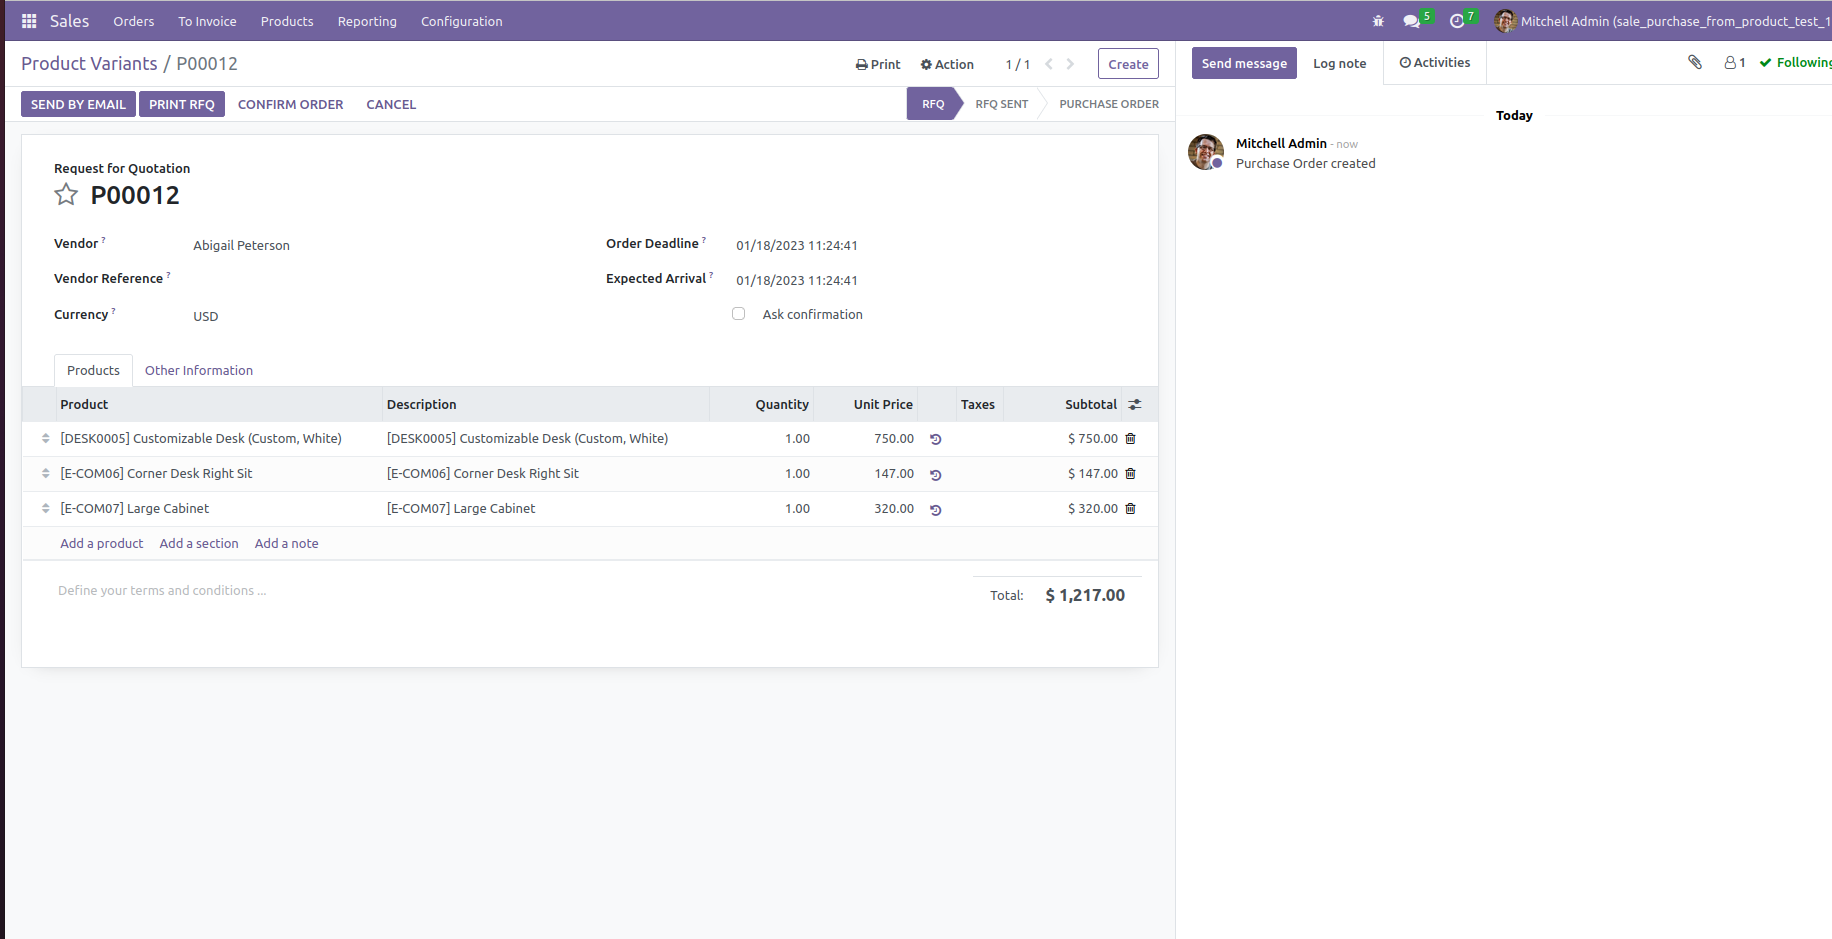Open the conversations chat icon
The height and width of the screenshot is (939, 1832).
(1411, 21)
